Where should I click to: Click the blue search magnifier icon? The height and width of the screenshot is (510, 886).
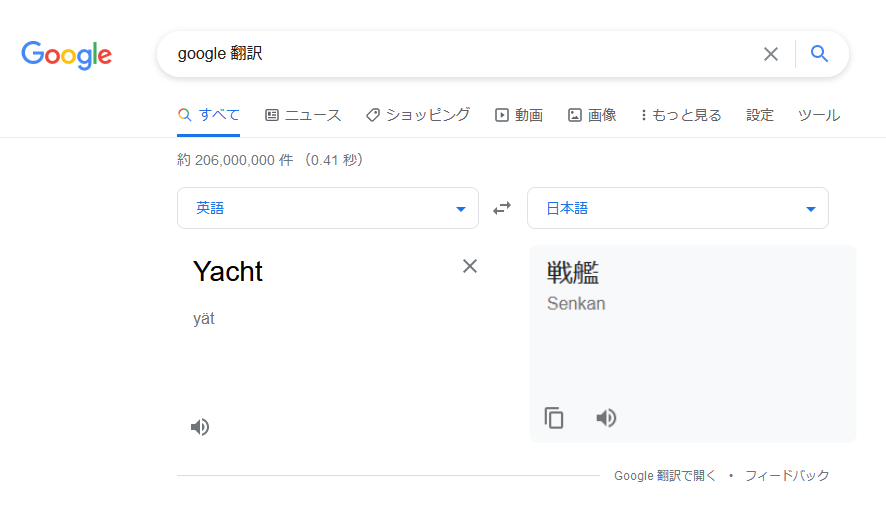[819, 54]
